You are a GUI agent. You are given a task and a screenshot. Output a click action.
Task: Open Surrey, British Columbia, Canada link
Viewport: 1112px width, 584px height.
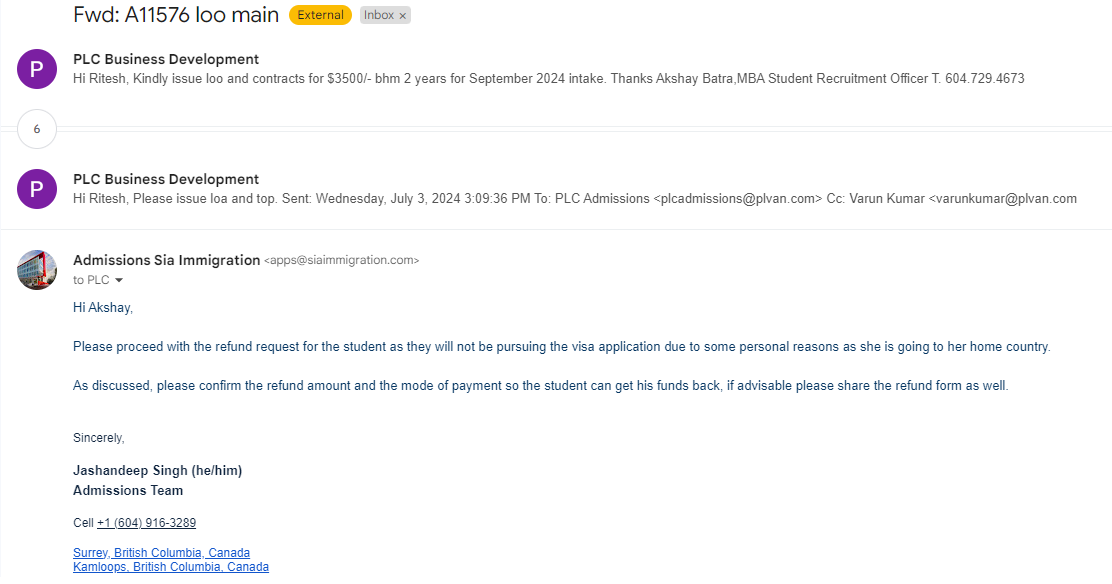point(162,553)
